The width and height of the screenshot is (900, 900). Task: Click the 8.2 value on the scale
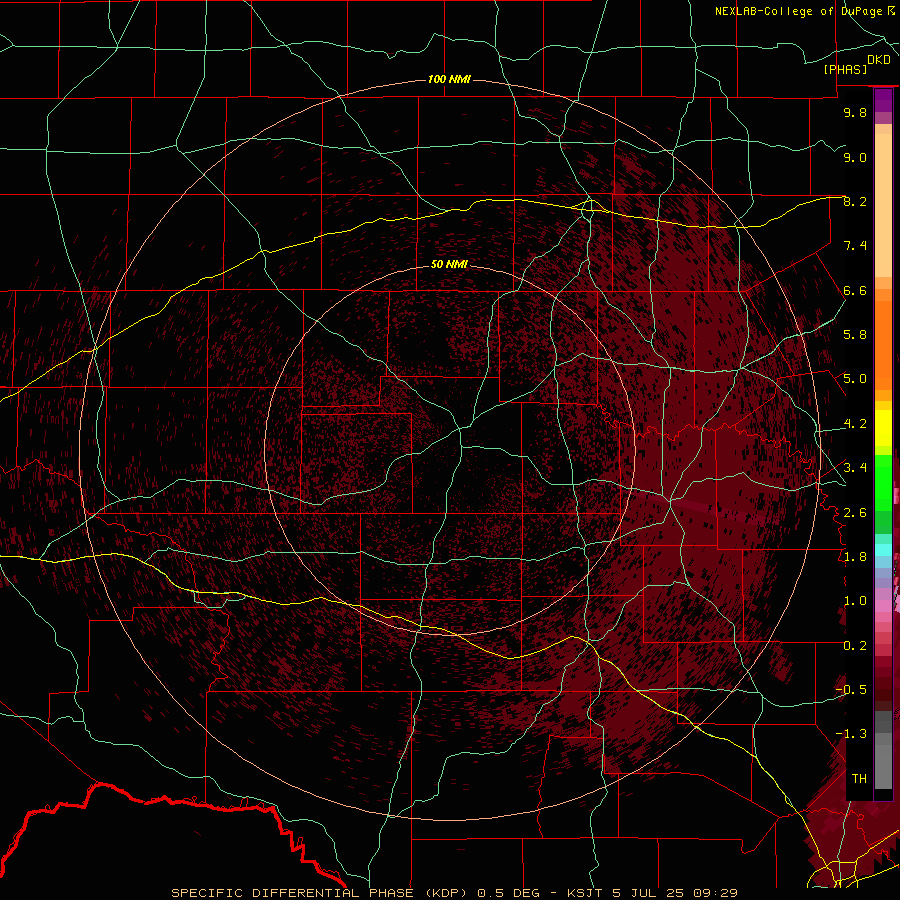[x=855, y=201]
